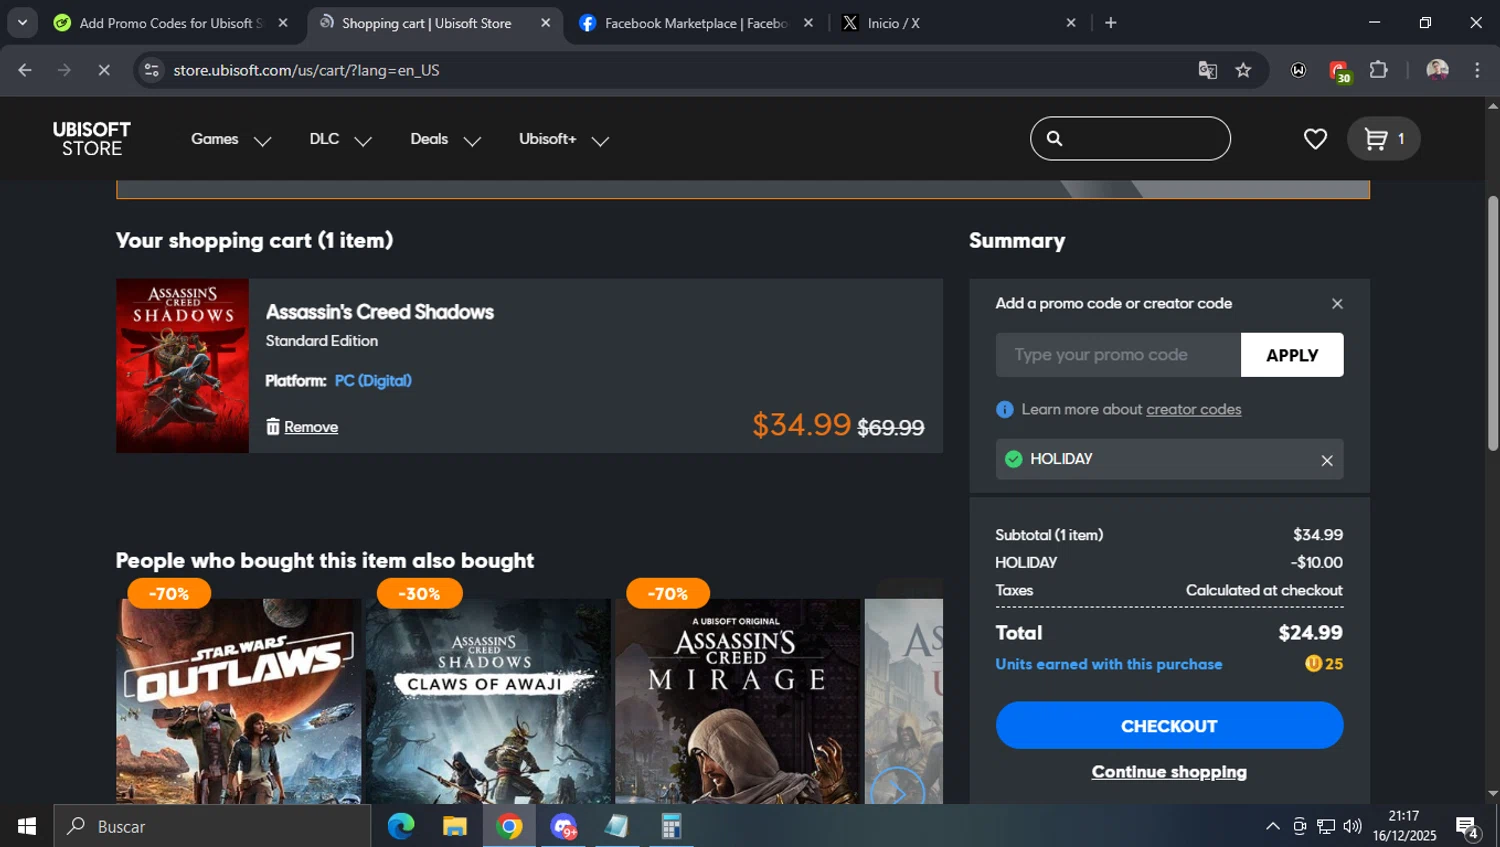The height and width of the screenshot is (847, 1500).
Task: Click the promo code input field
Action: pyautogui.click(x=1118, y=355)
